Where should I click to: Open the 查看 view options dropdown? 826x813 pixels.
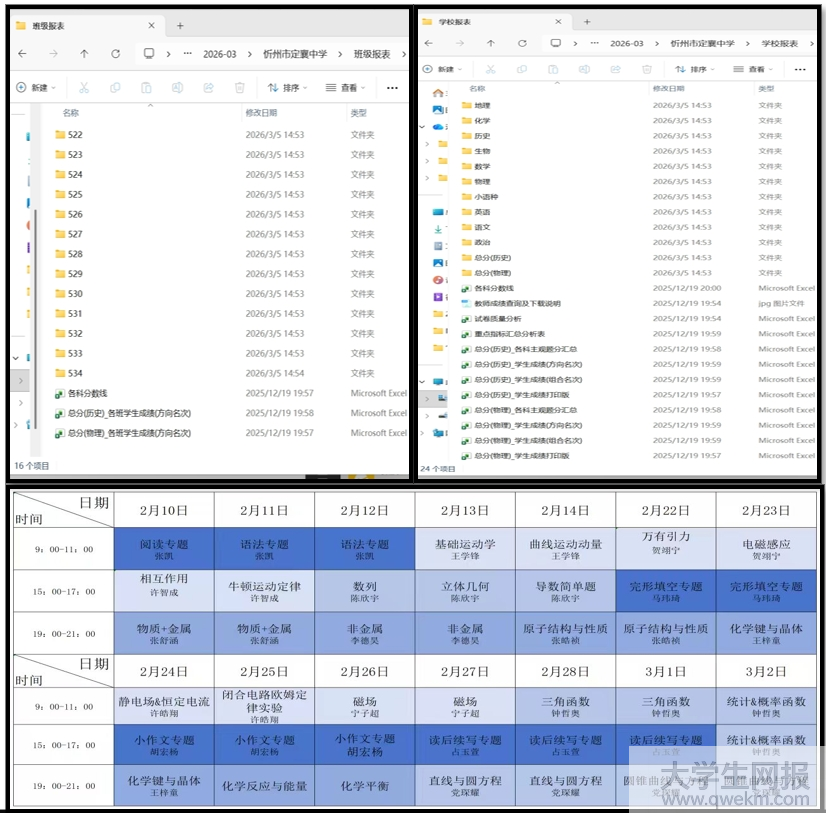pyautogui.click(x=345, y=89)
